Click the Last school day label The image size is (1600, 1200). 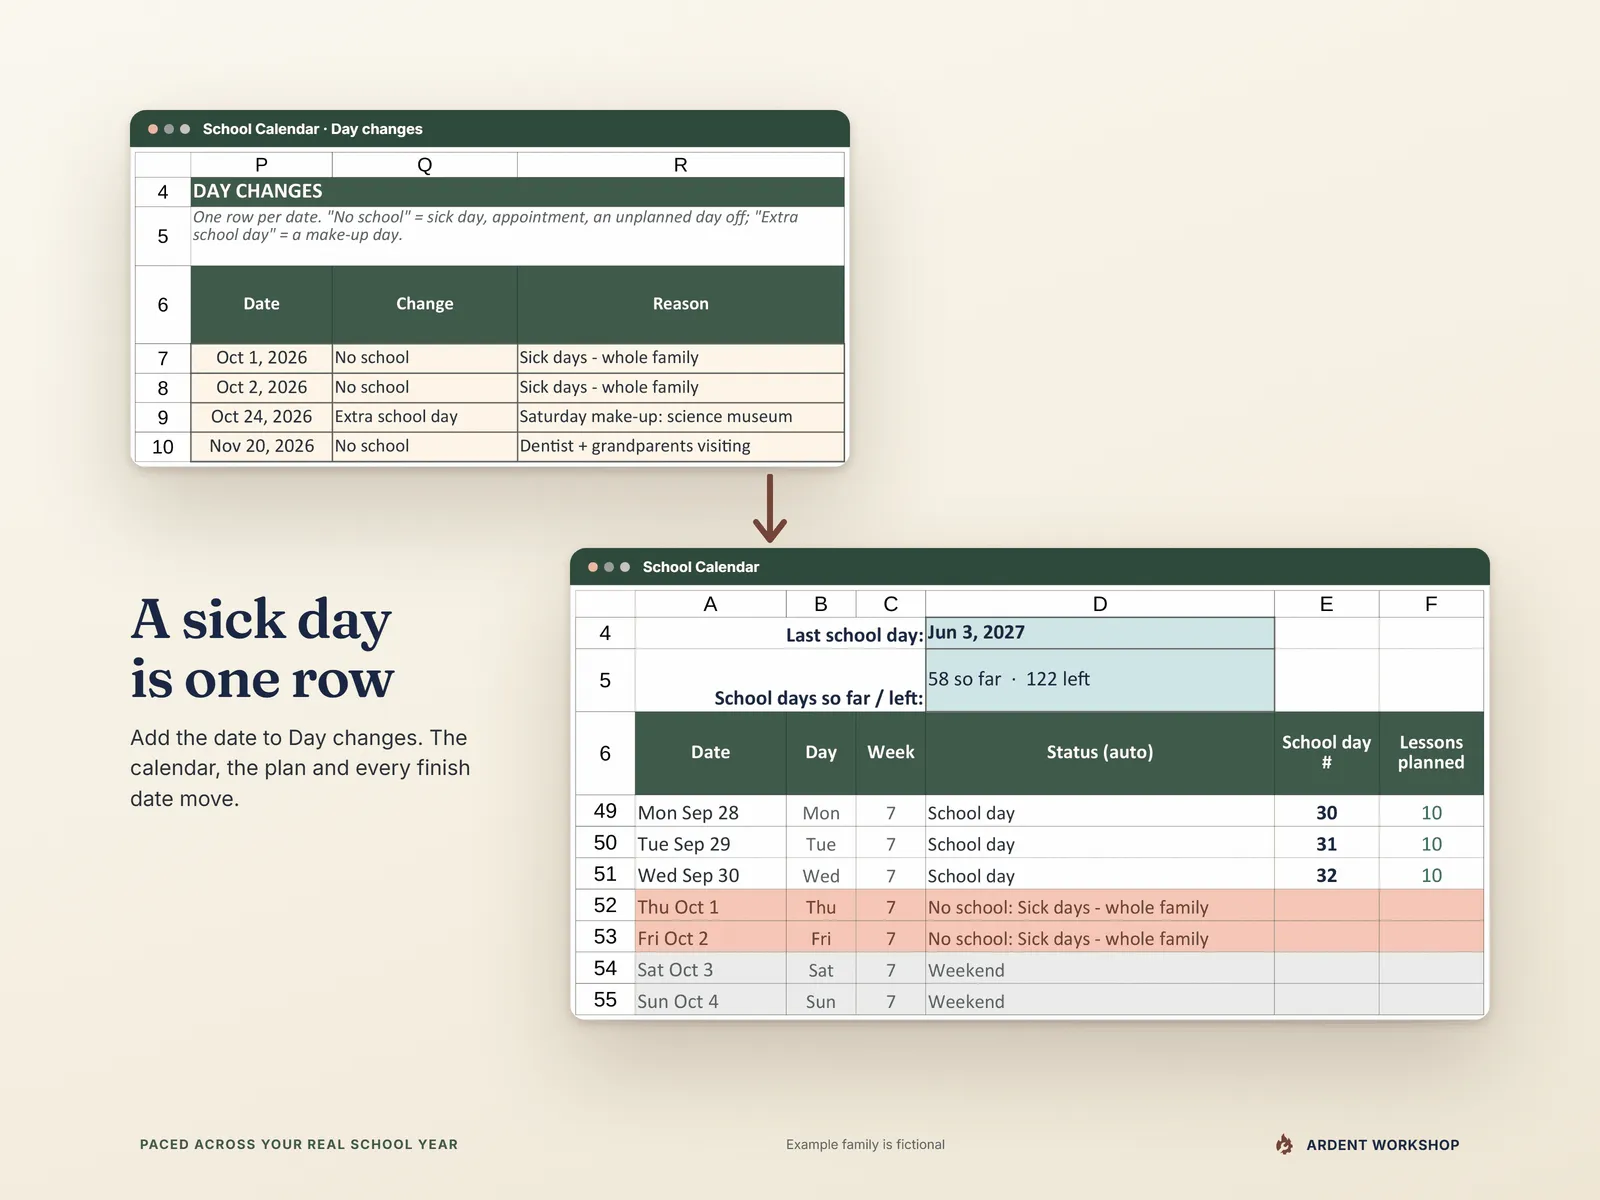click(854, 635)
